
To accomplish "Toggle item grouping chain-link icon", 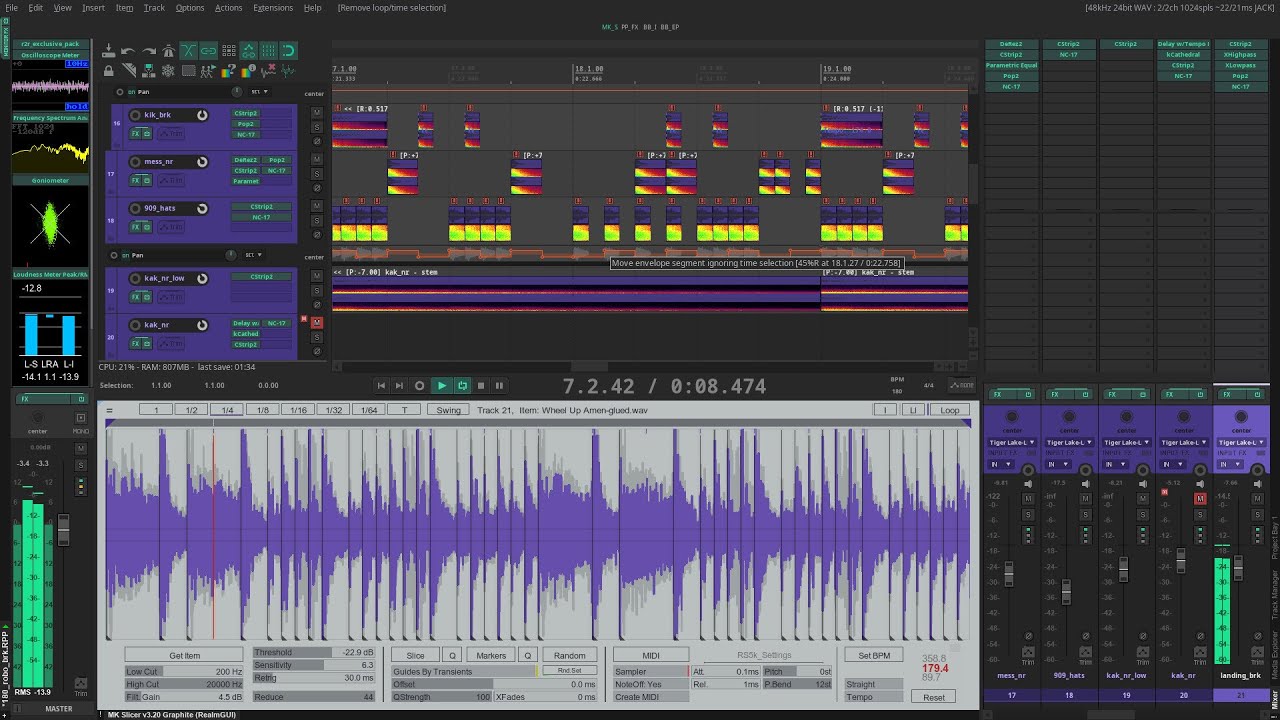I will (208, 50).
